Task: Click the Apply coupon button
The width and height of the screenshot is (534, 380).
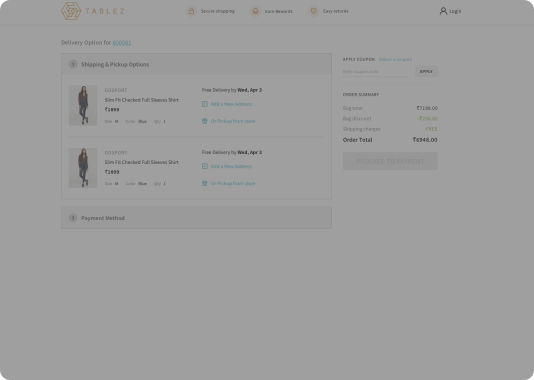Action: point(426,72)
